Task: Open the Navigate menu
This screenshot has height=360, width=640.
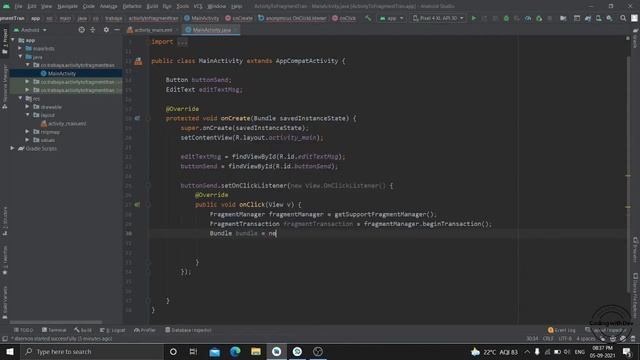Action: coord(67,6)
